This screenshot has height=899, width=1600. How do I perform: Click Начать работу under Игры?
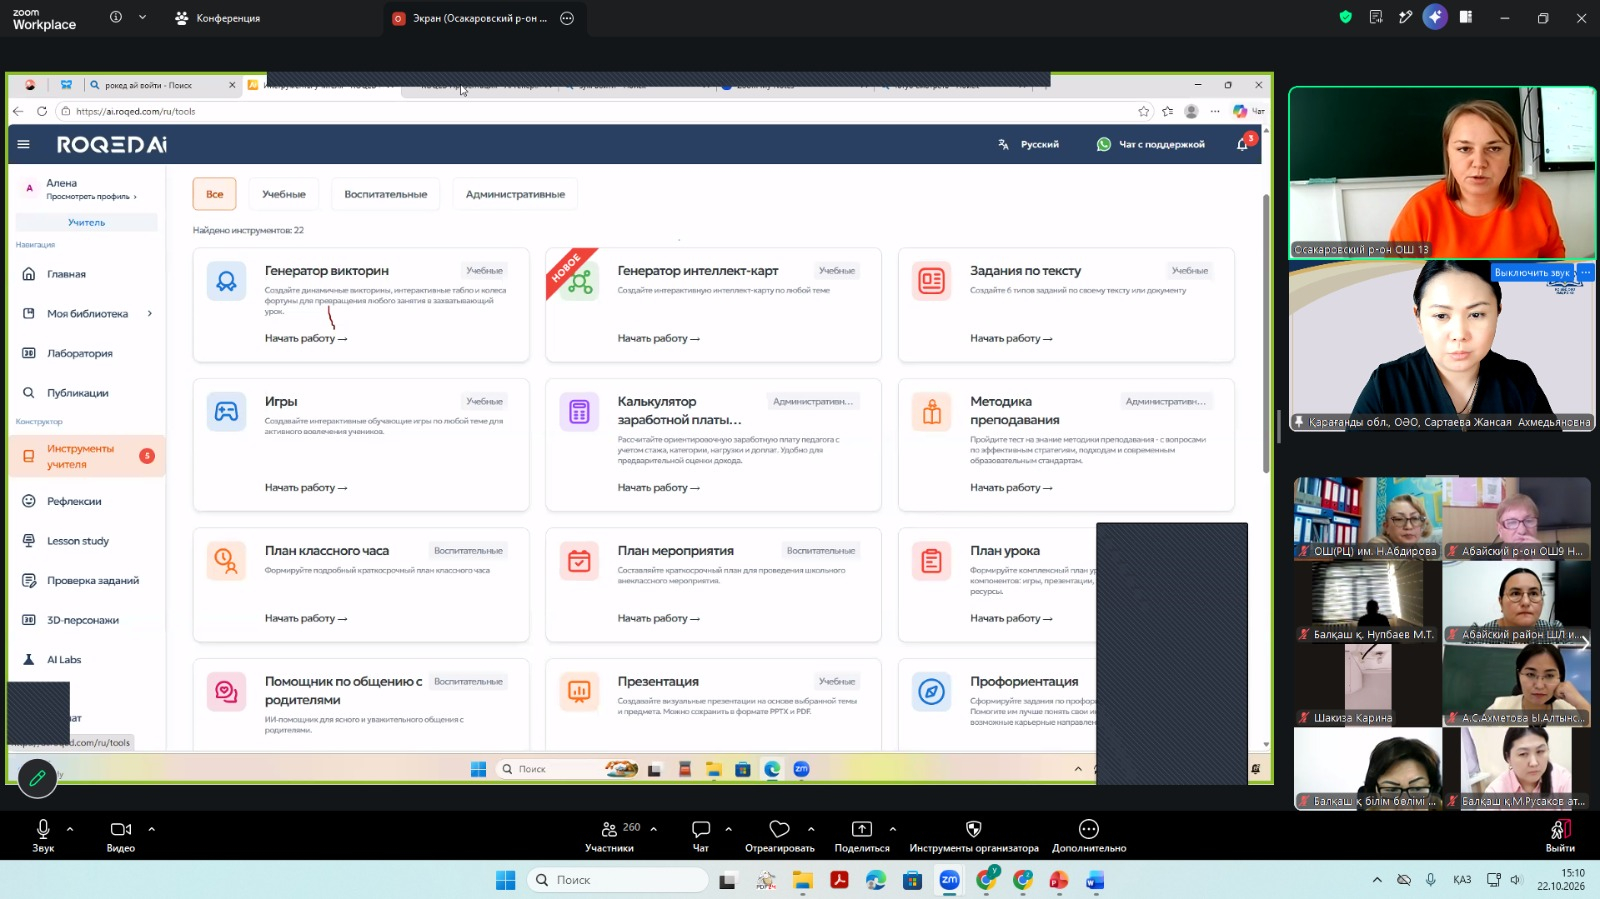[306, 487]
